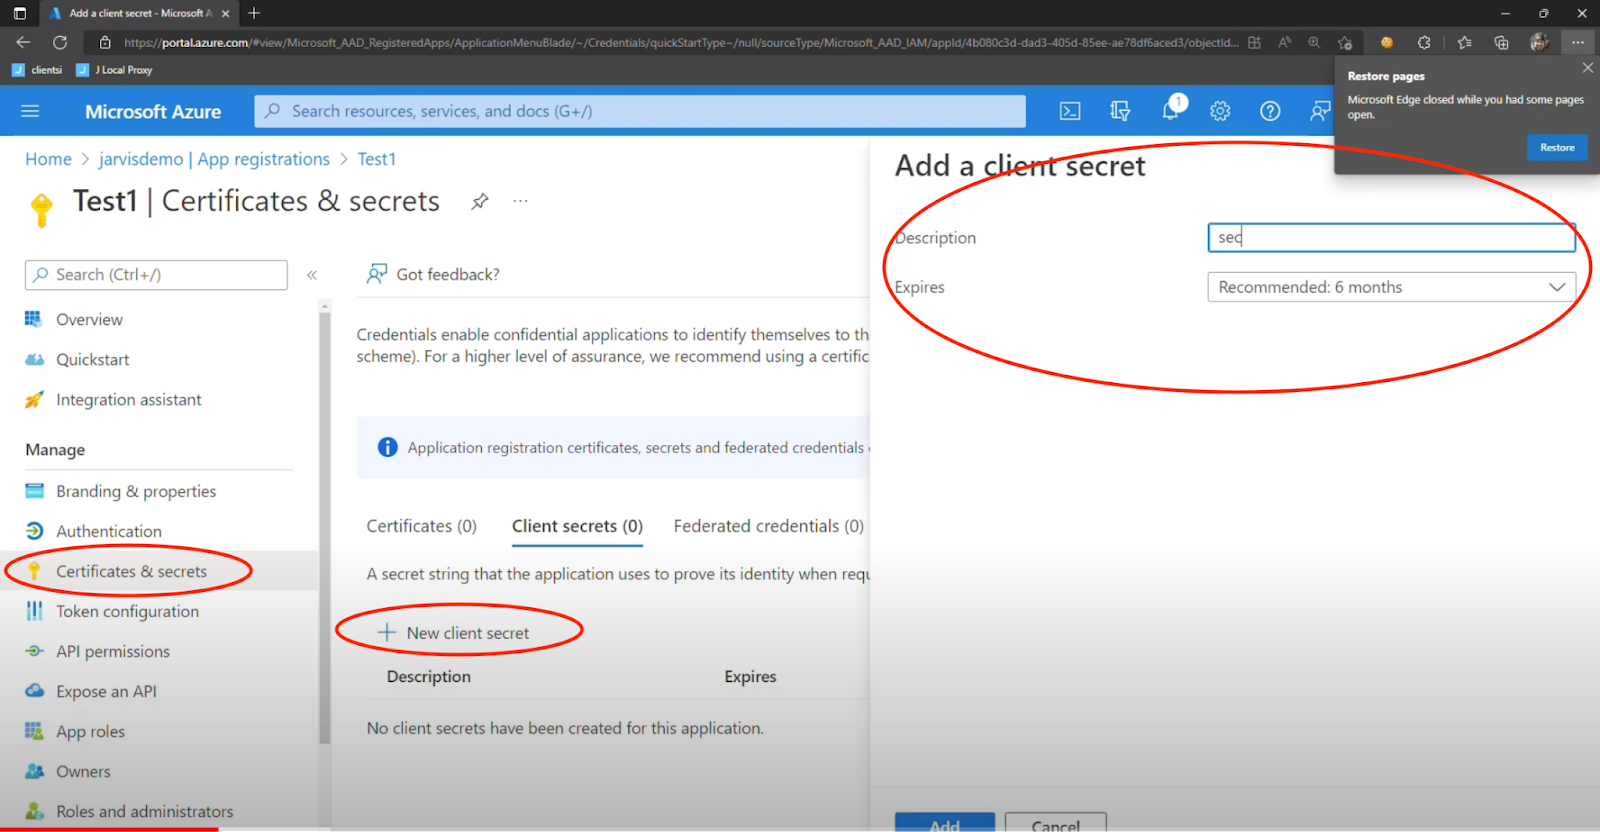Click the Expires column header
The image size is (1600, 832).
[x=750, y=677]
